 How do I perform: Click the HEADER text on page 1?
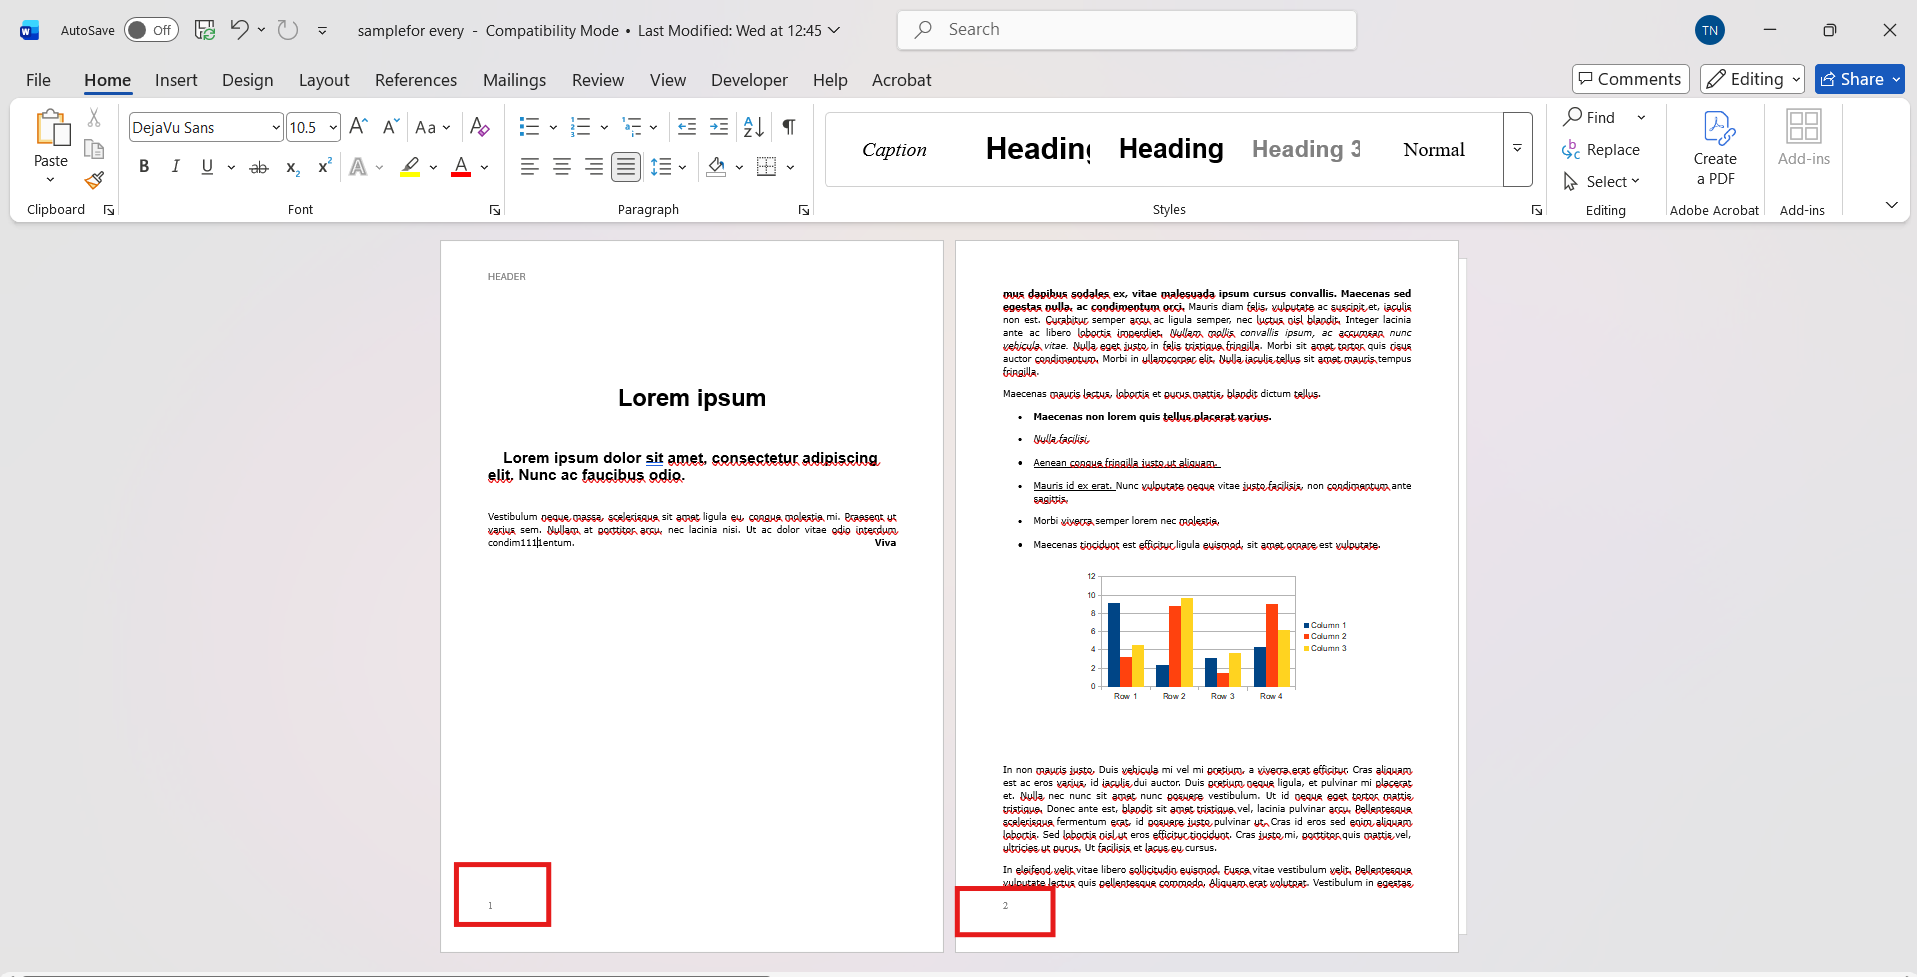coord(506,277)
